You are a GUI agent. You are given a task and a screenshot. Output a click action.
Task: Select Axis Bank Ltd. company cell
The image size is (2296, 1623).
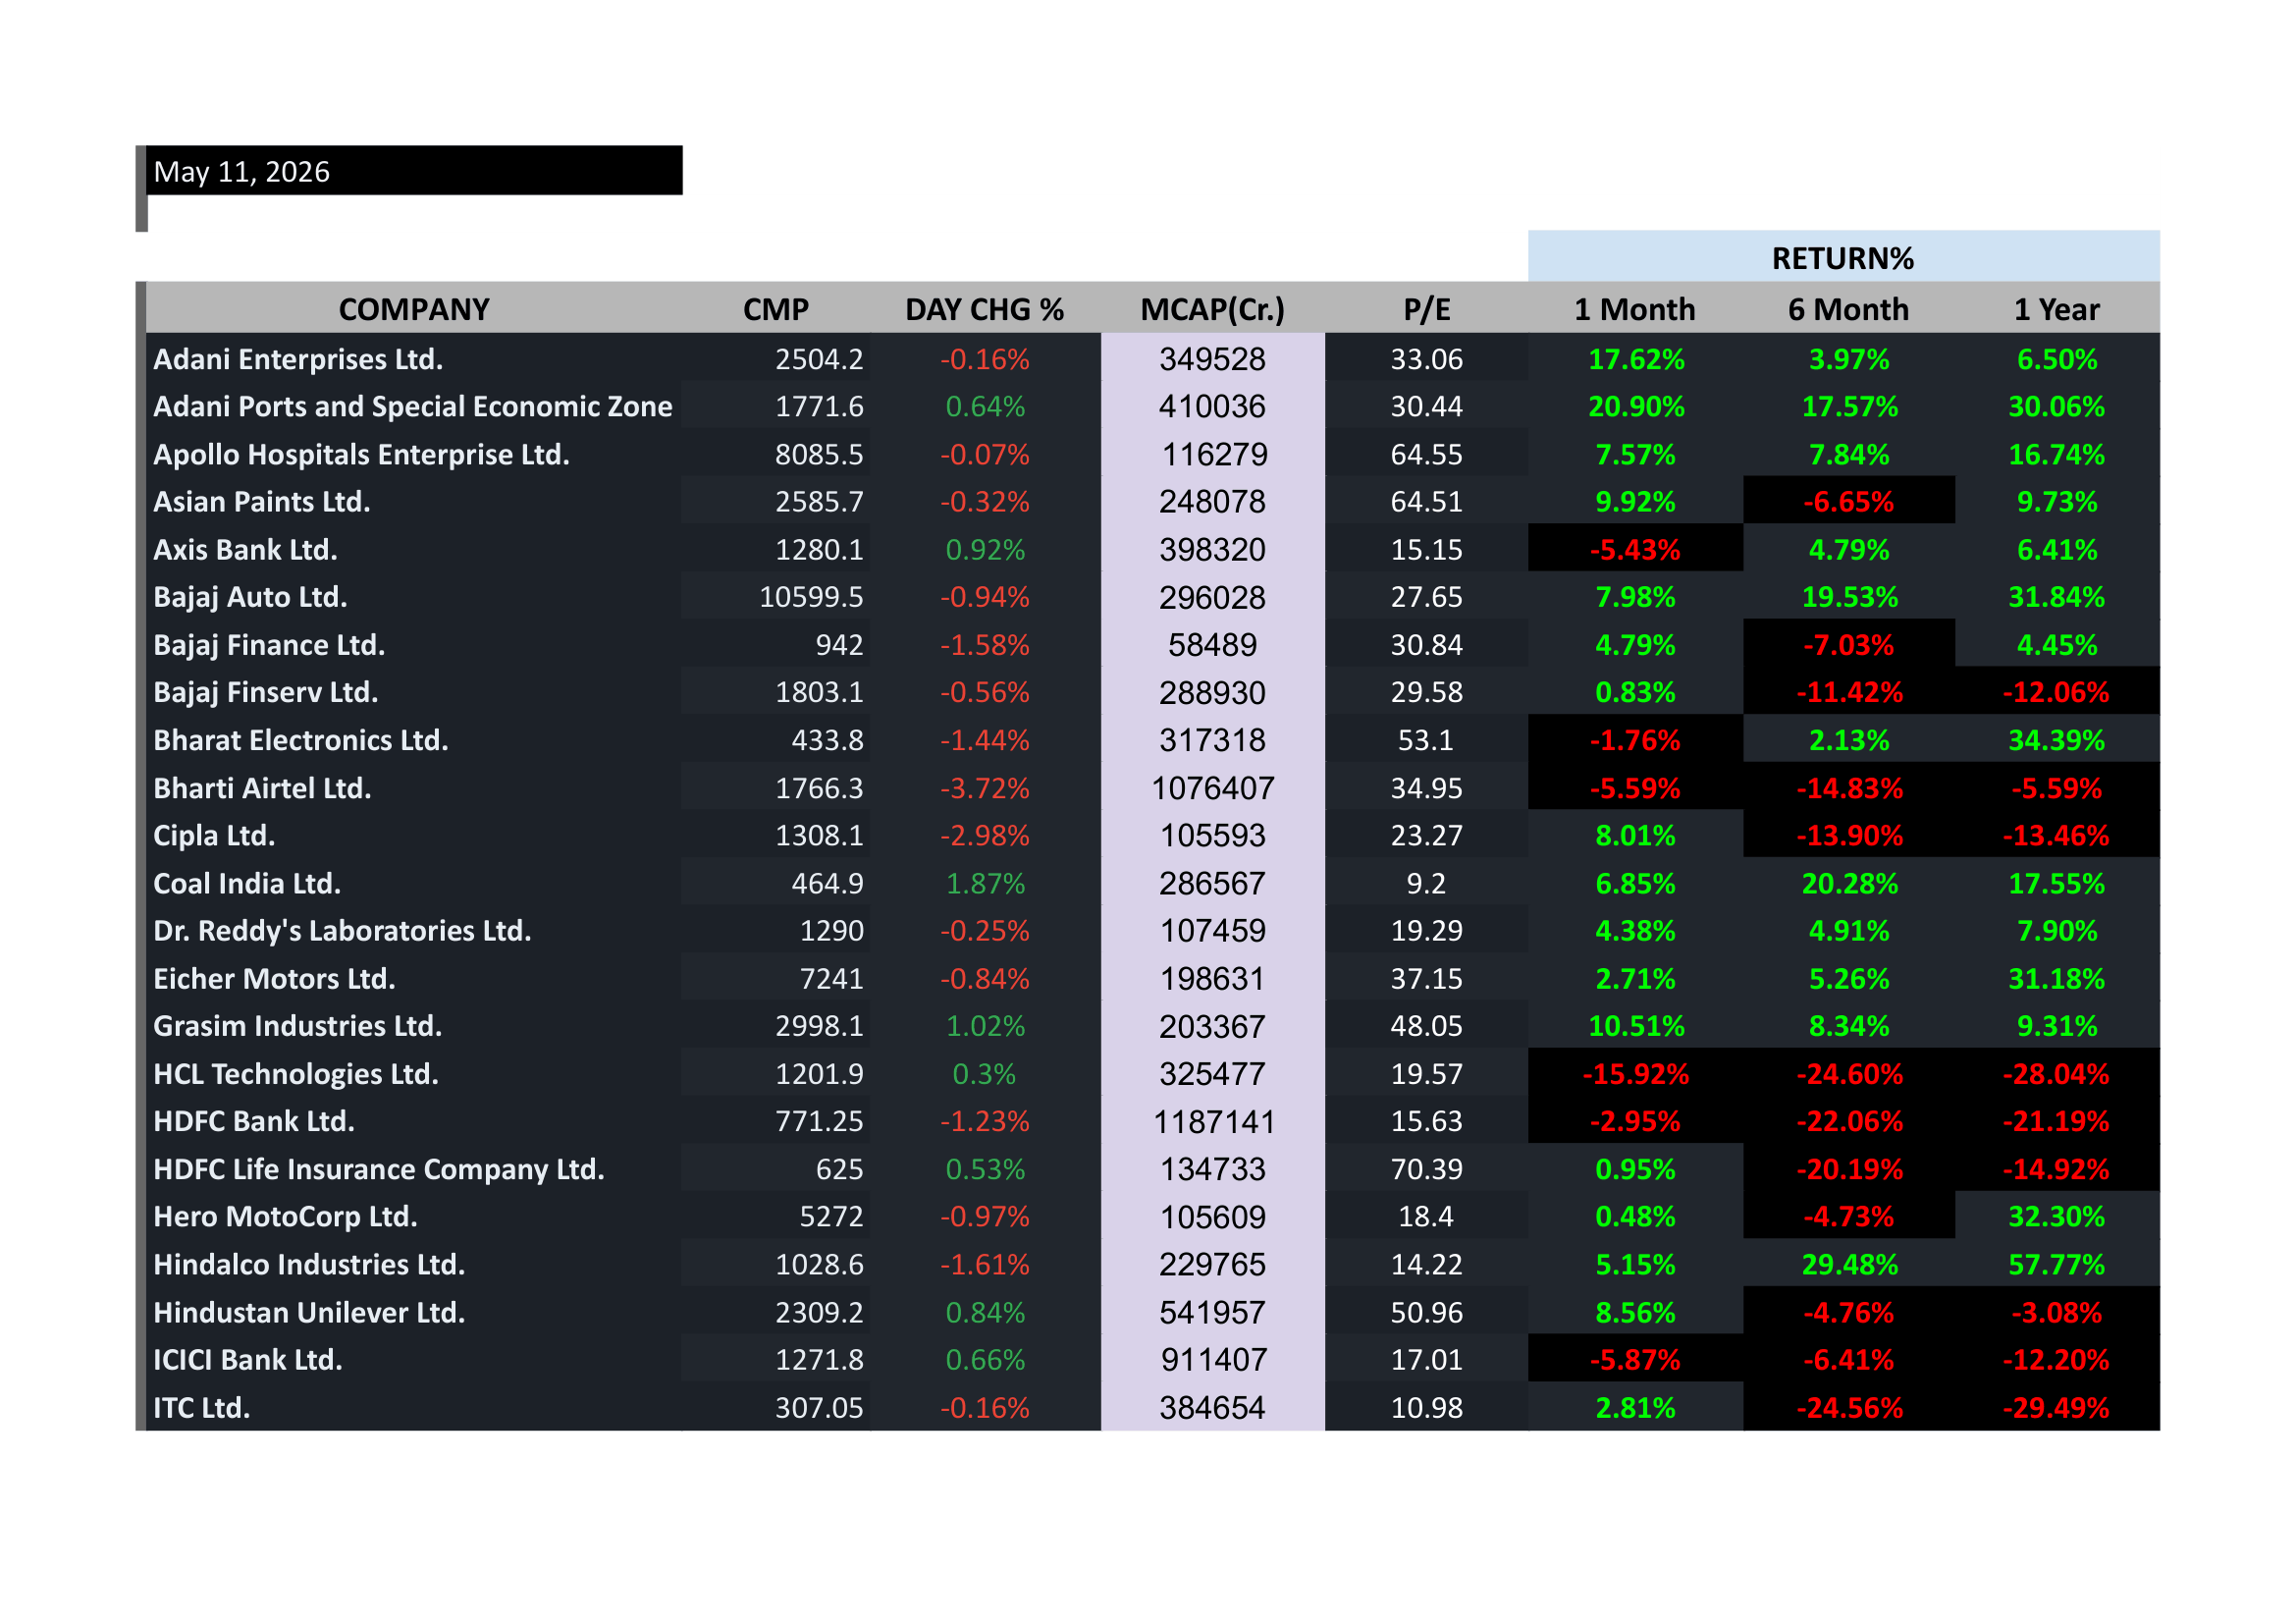click(x=245, y=549)
